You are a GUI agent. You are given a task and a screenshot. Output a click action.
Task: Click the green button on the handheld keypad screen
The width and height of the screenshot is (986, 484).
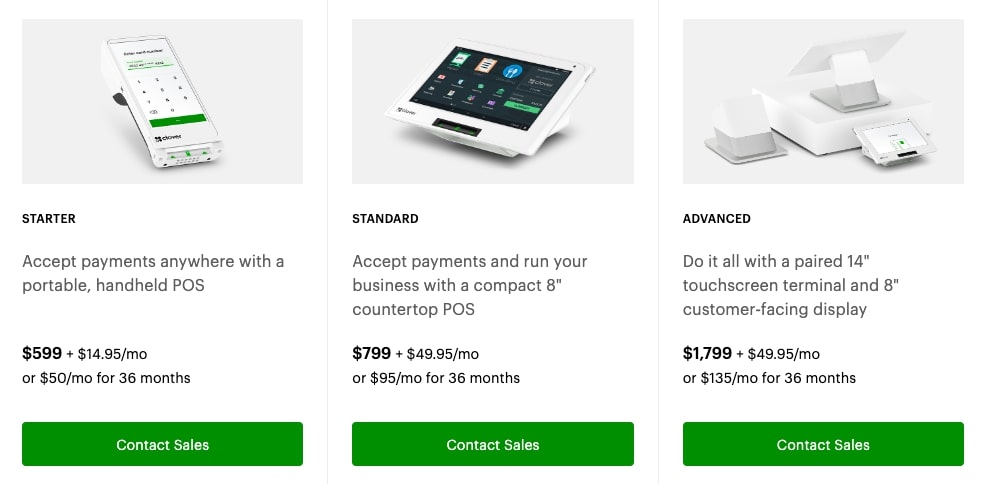pos(178,119)
